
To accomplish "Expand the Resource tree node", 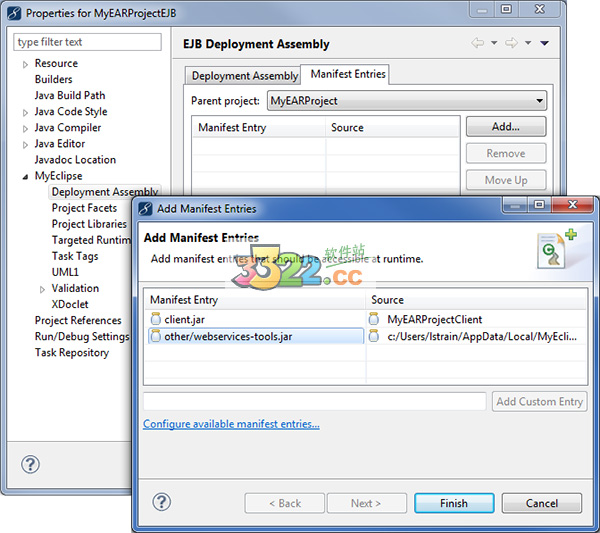I will pyautogui.click(x=25, y=64).
